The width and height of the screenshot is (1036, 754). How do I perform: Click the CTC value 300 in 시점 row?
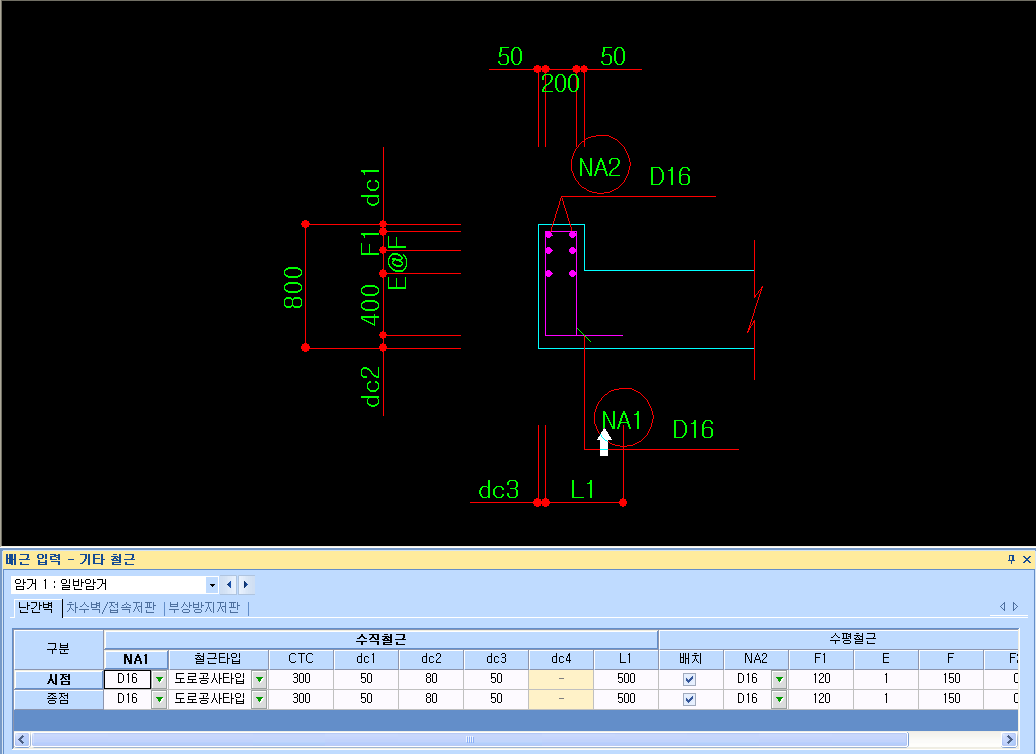coord(301,679)
